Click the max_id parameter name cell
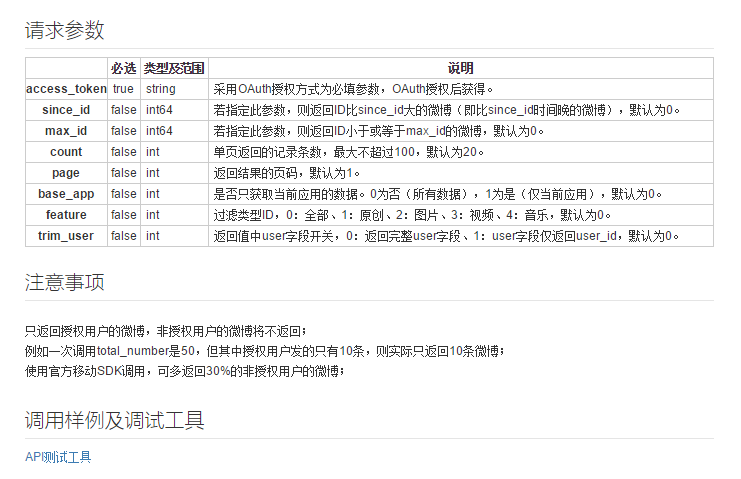Image resolution: width=741 pixels, height=479 pixels. pyautogui.click(x=66, y=131)
